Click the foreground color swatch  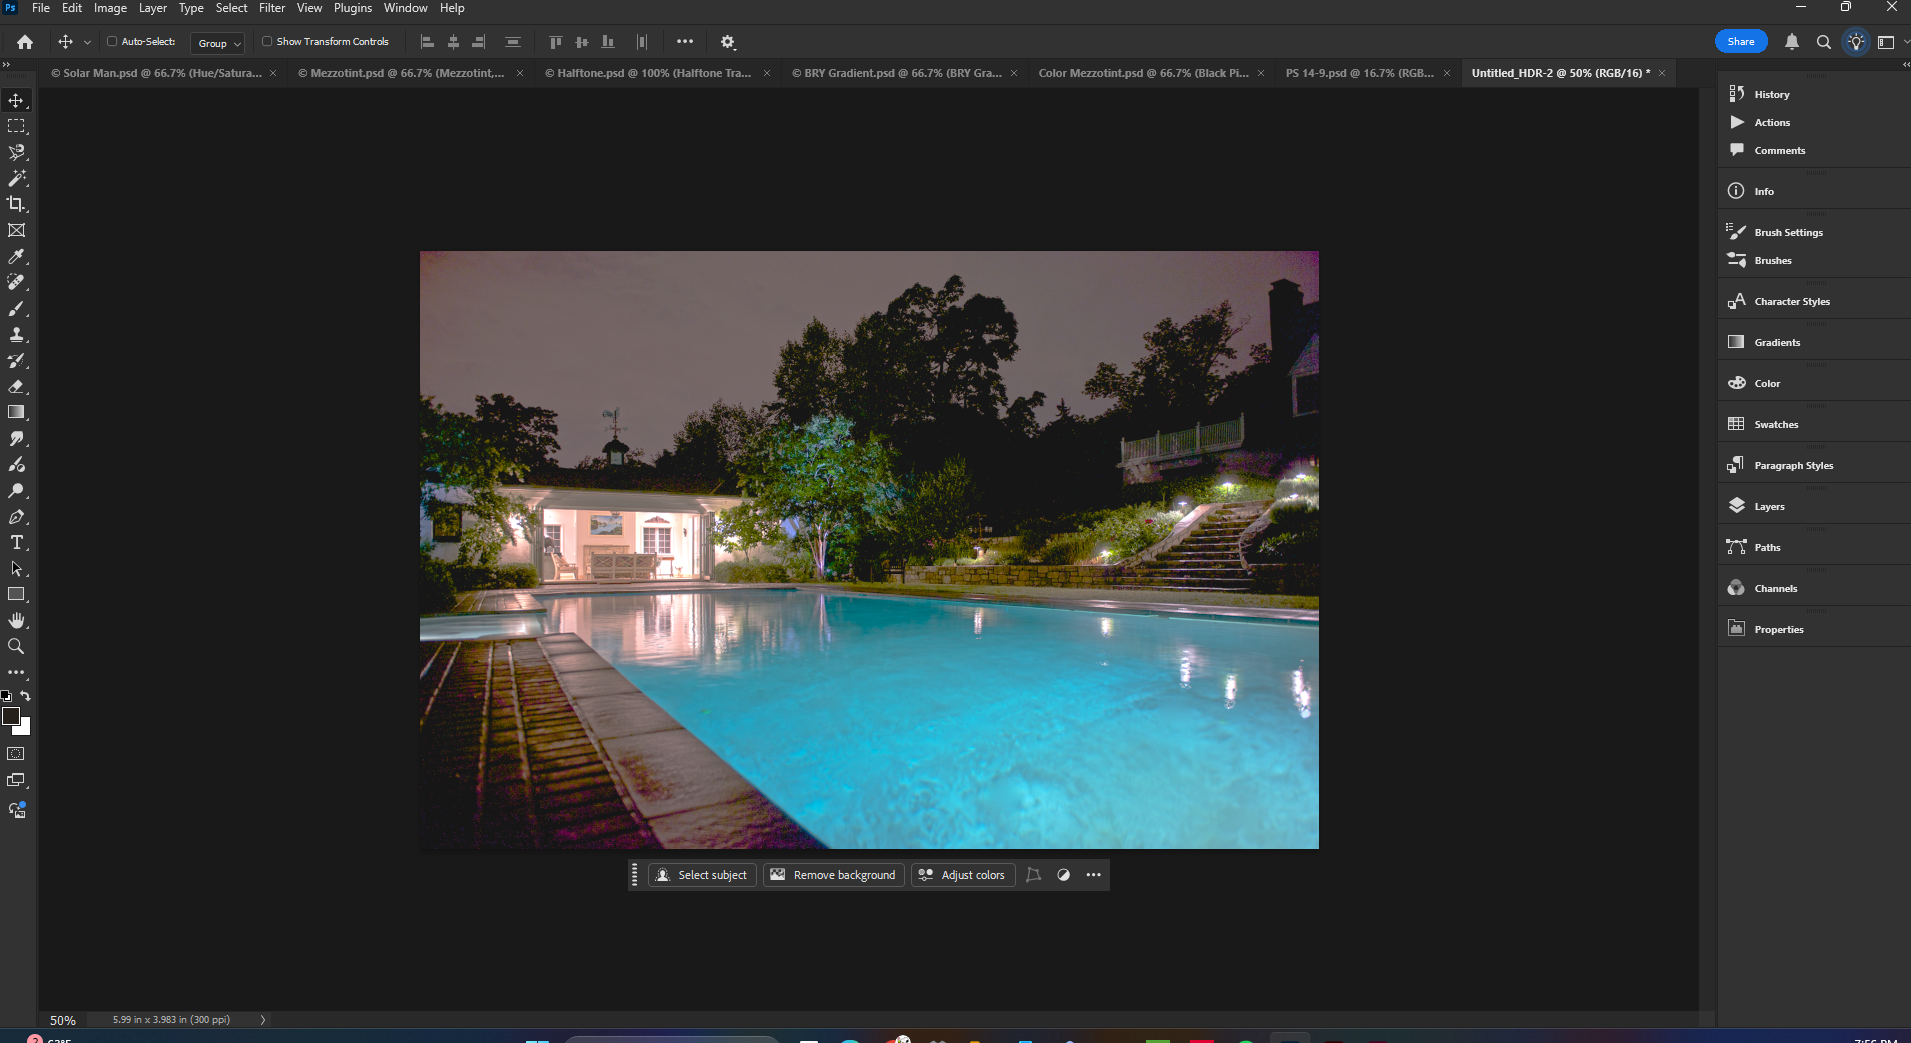13,716
